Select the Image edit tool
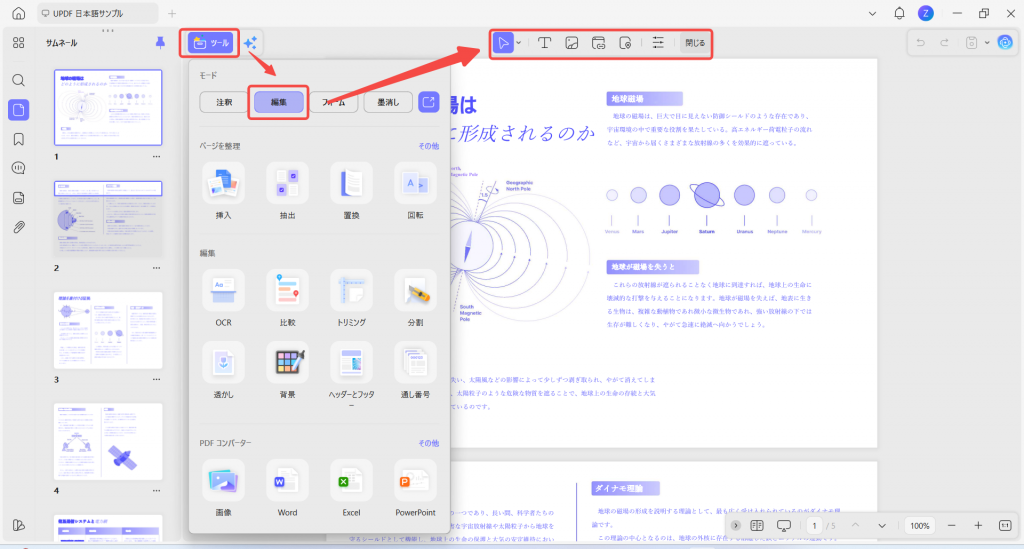The width and height of the screenshot is (1024, 549). [571, 43]
